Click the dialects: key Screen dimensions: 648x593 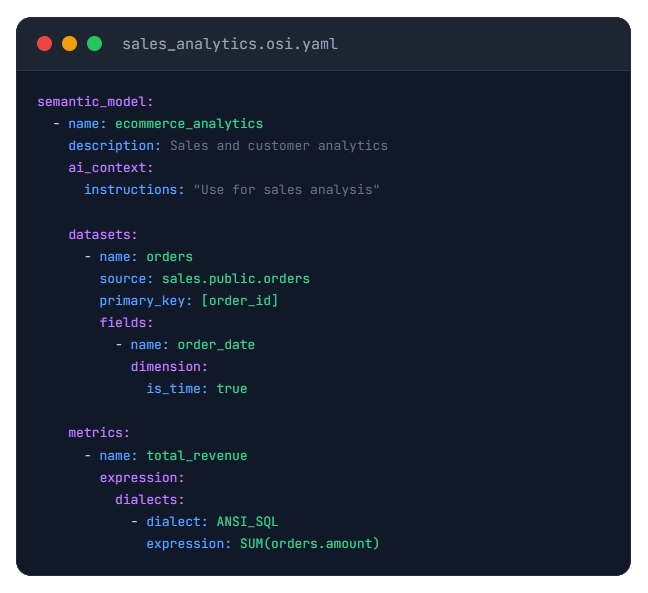pyautogui.click(x=150, y=500)
